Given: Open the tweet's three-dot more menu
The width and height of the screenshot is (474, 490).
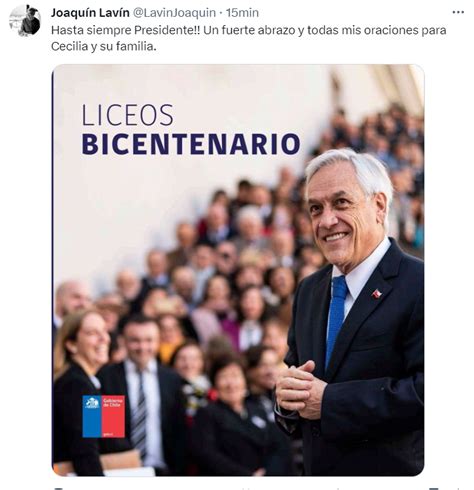Looking at the screenshot, I should pos(458,13).
